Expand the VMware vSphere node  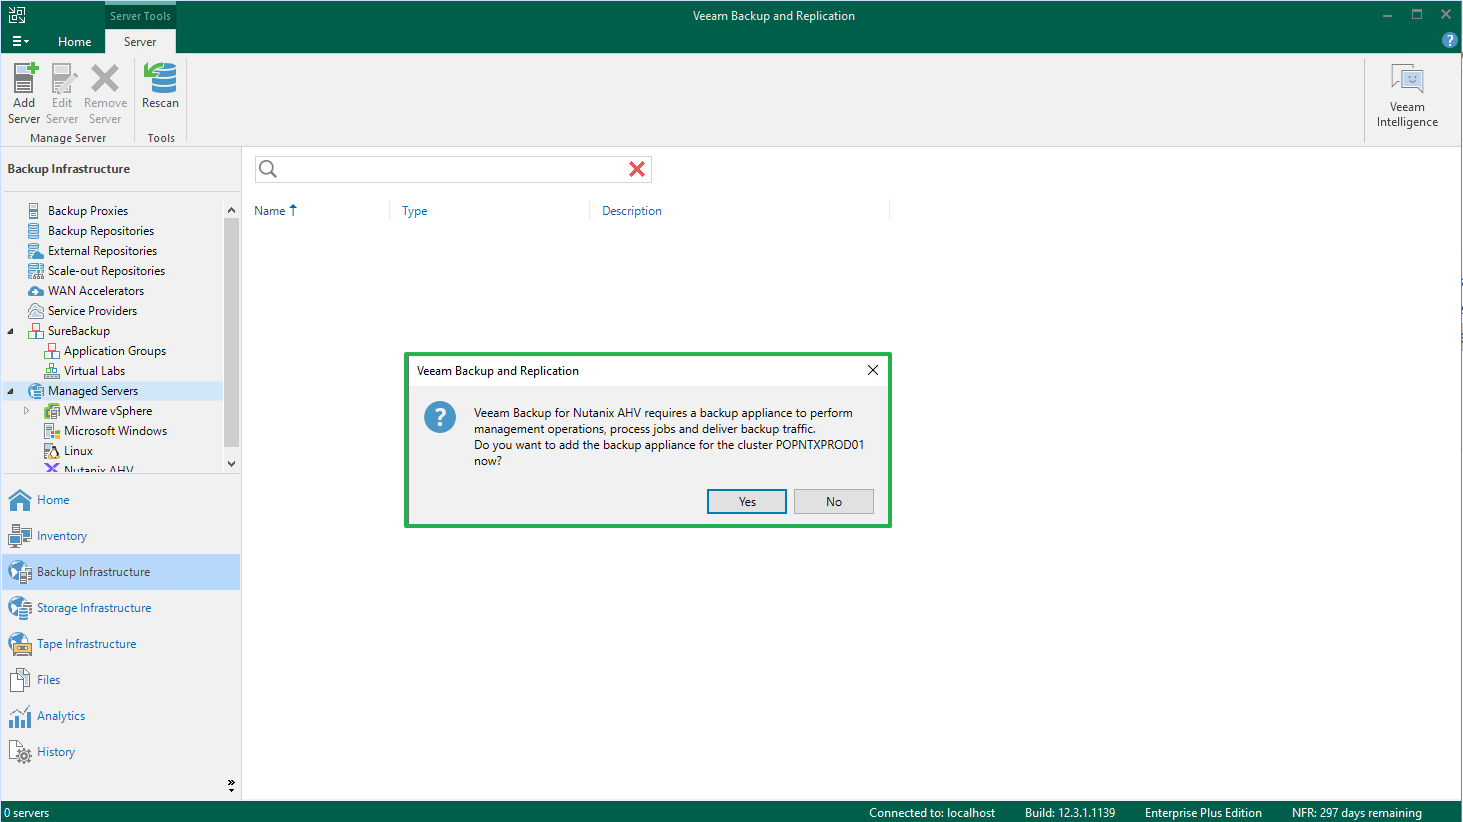point(27,411)
